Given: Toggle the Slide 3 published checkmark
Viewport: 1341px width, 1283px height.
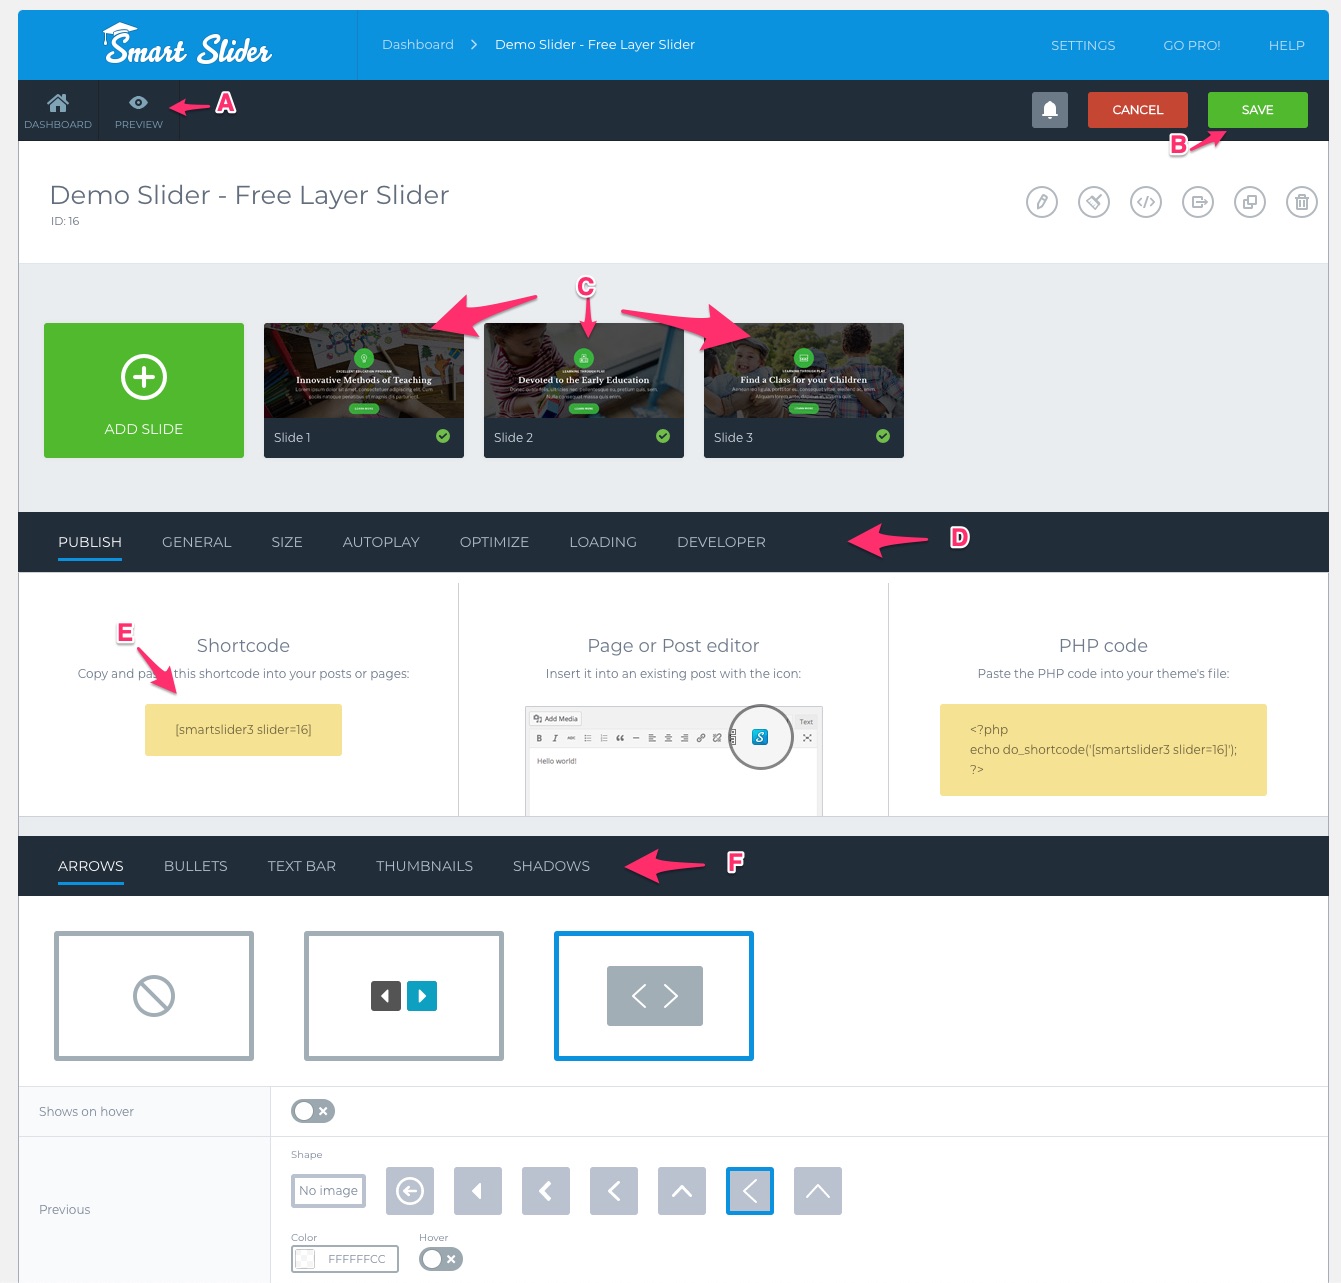Looking at the screenshot, I should point(883,436).
